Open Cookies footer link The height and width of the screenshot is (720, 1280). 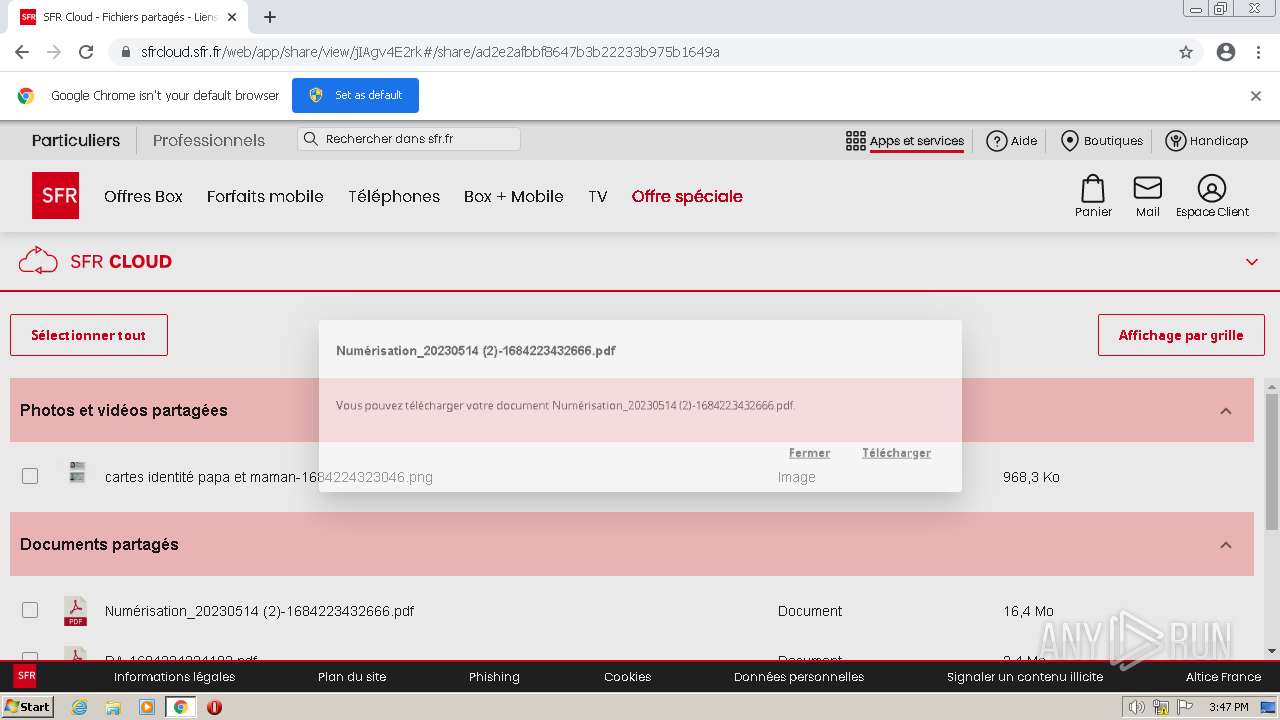627,677
